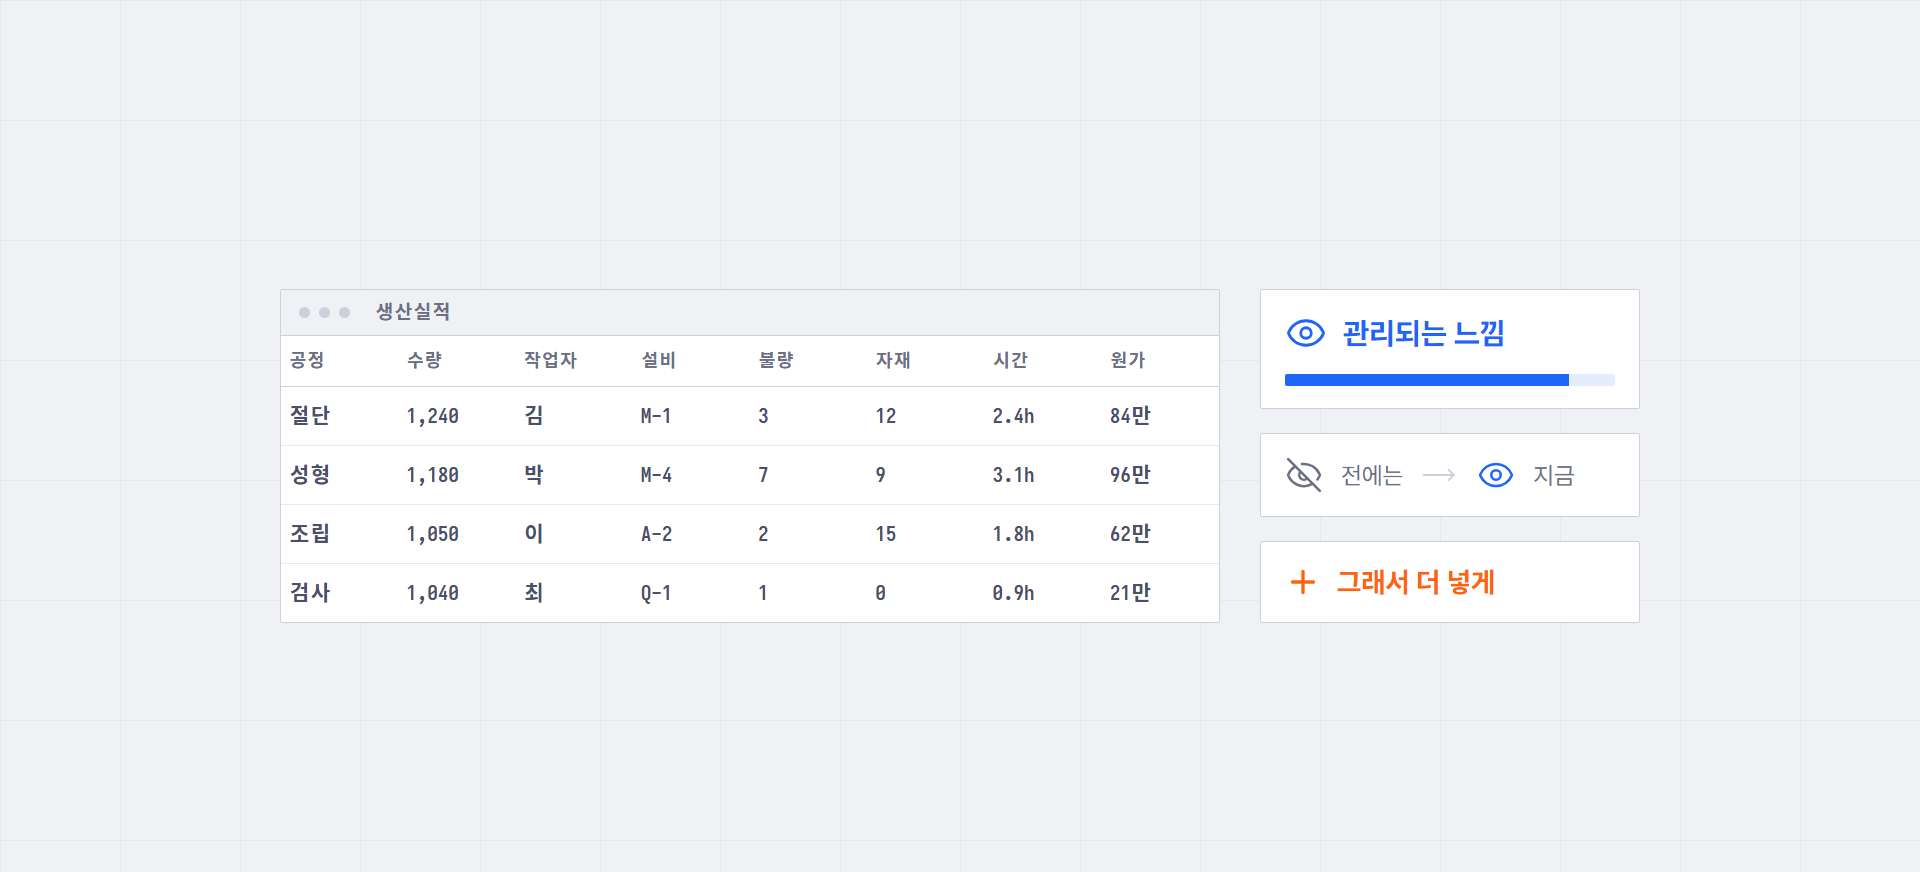This screenshot has width=1920, height=872.
Task: Click cost value 21만
Action: [x=1130, y=593]
